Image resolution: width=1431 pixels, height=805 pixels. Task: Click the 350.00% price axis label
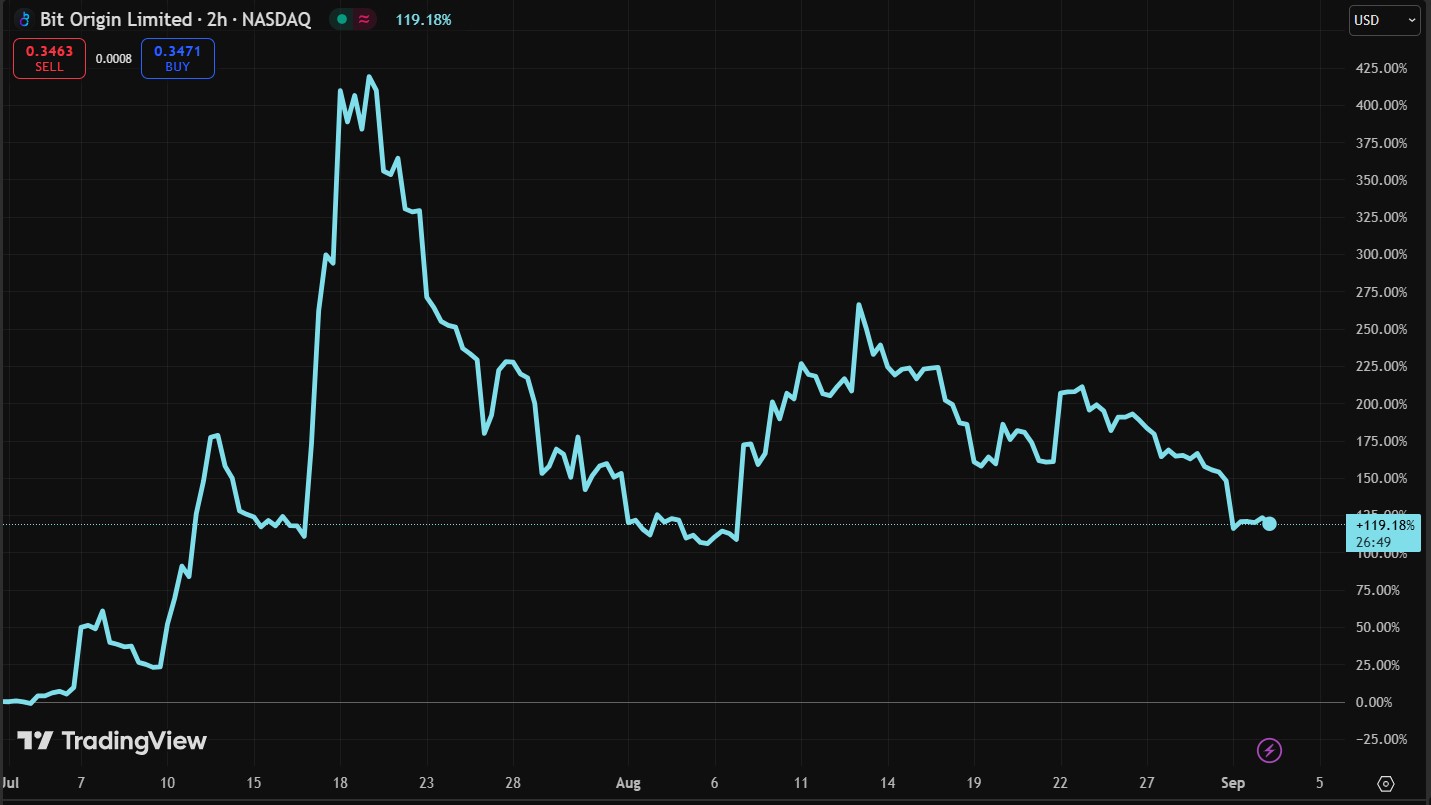tap(1381, 180)
